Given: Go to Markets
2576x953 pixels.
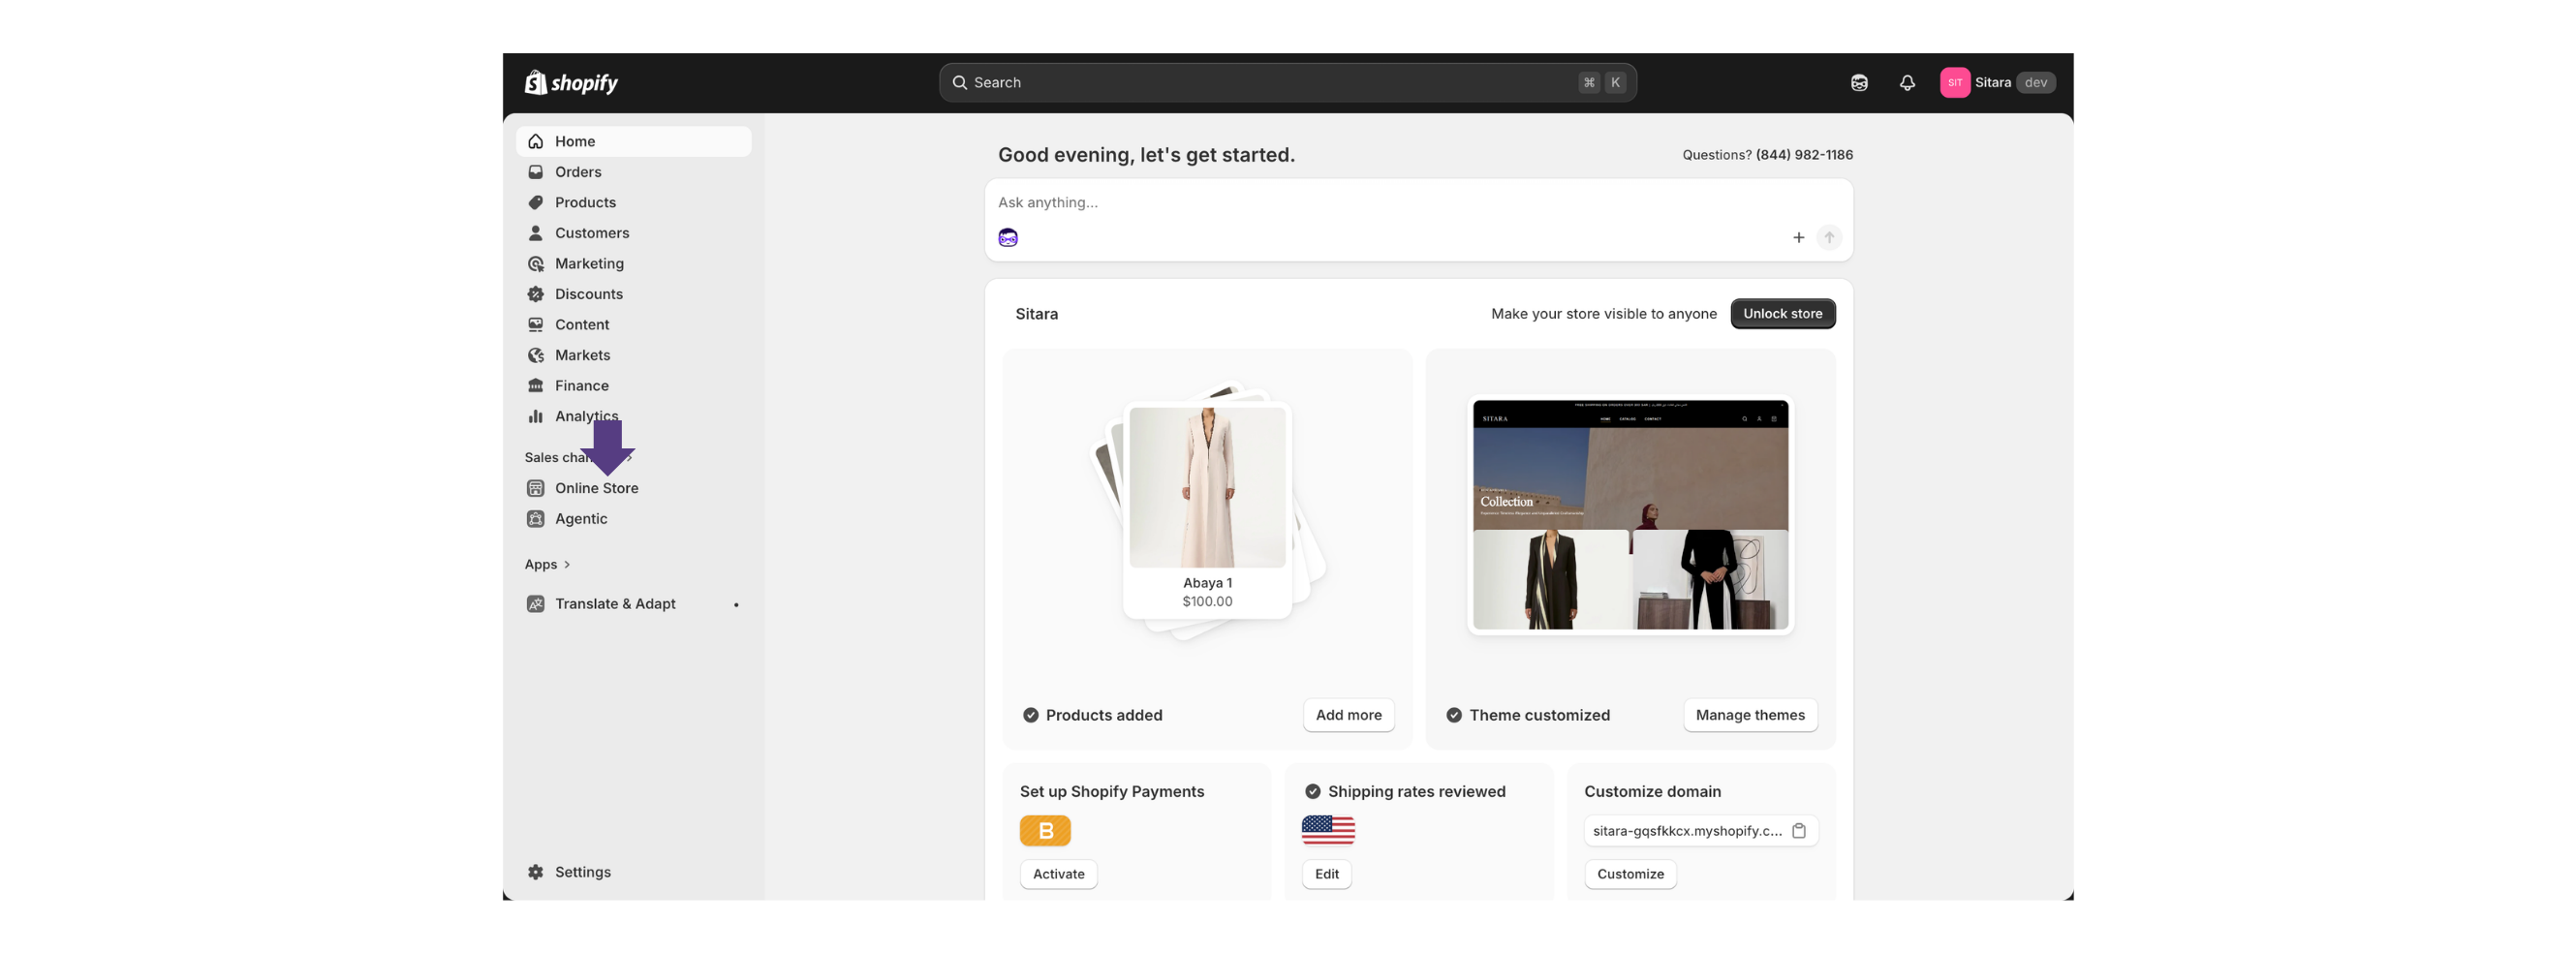Looking at the screenshot, I should coord(633,355).
